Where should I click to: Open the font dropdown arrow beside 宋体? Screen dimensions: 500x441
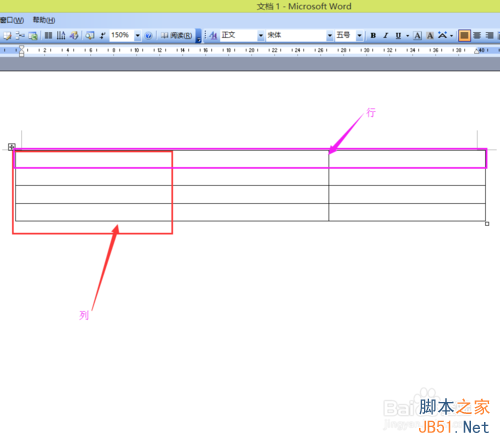[x=330, y=35]
